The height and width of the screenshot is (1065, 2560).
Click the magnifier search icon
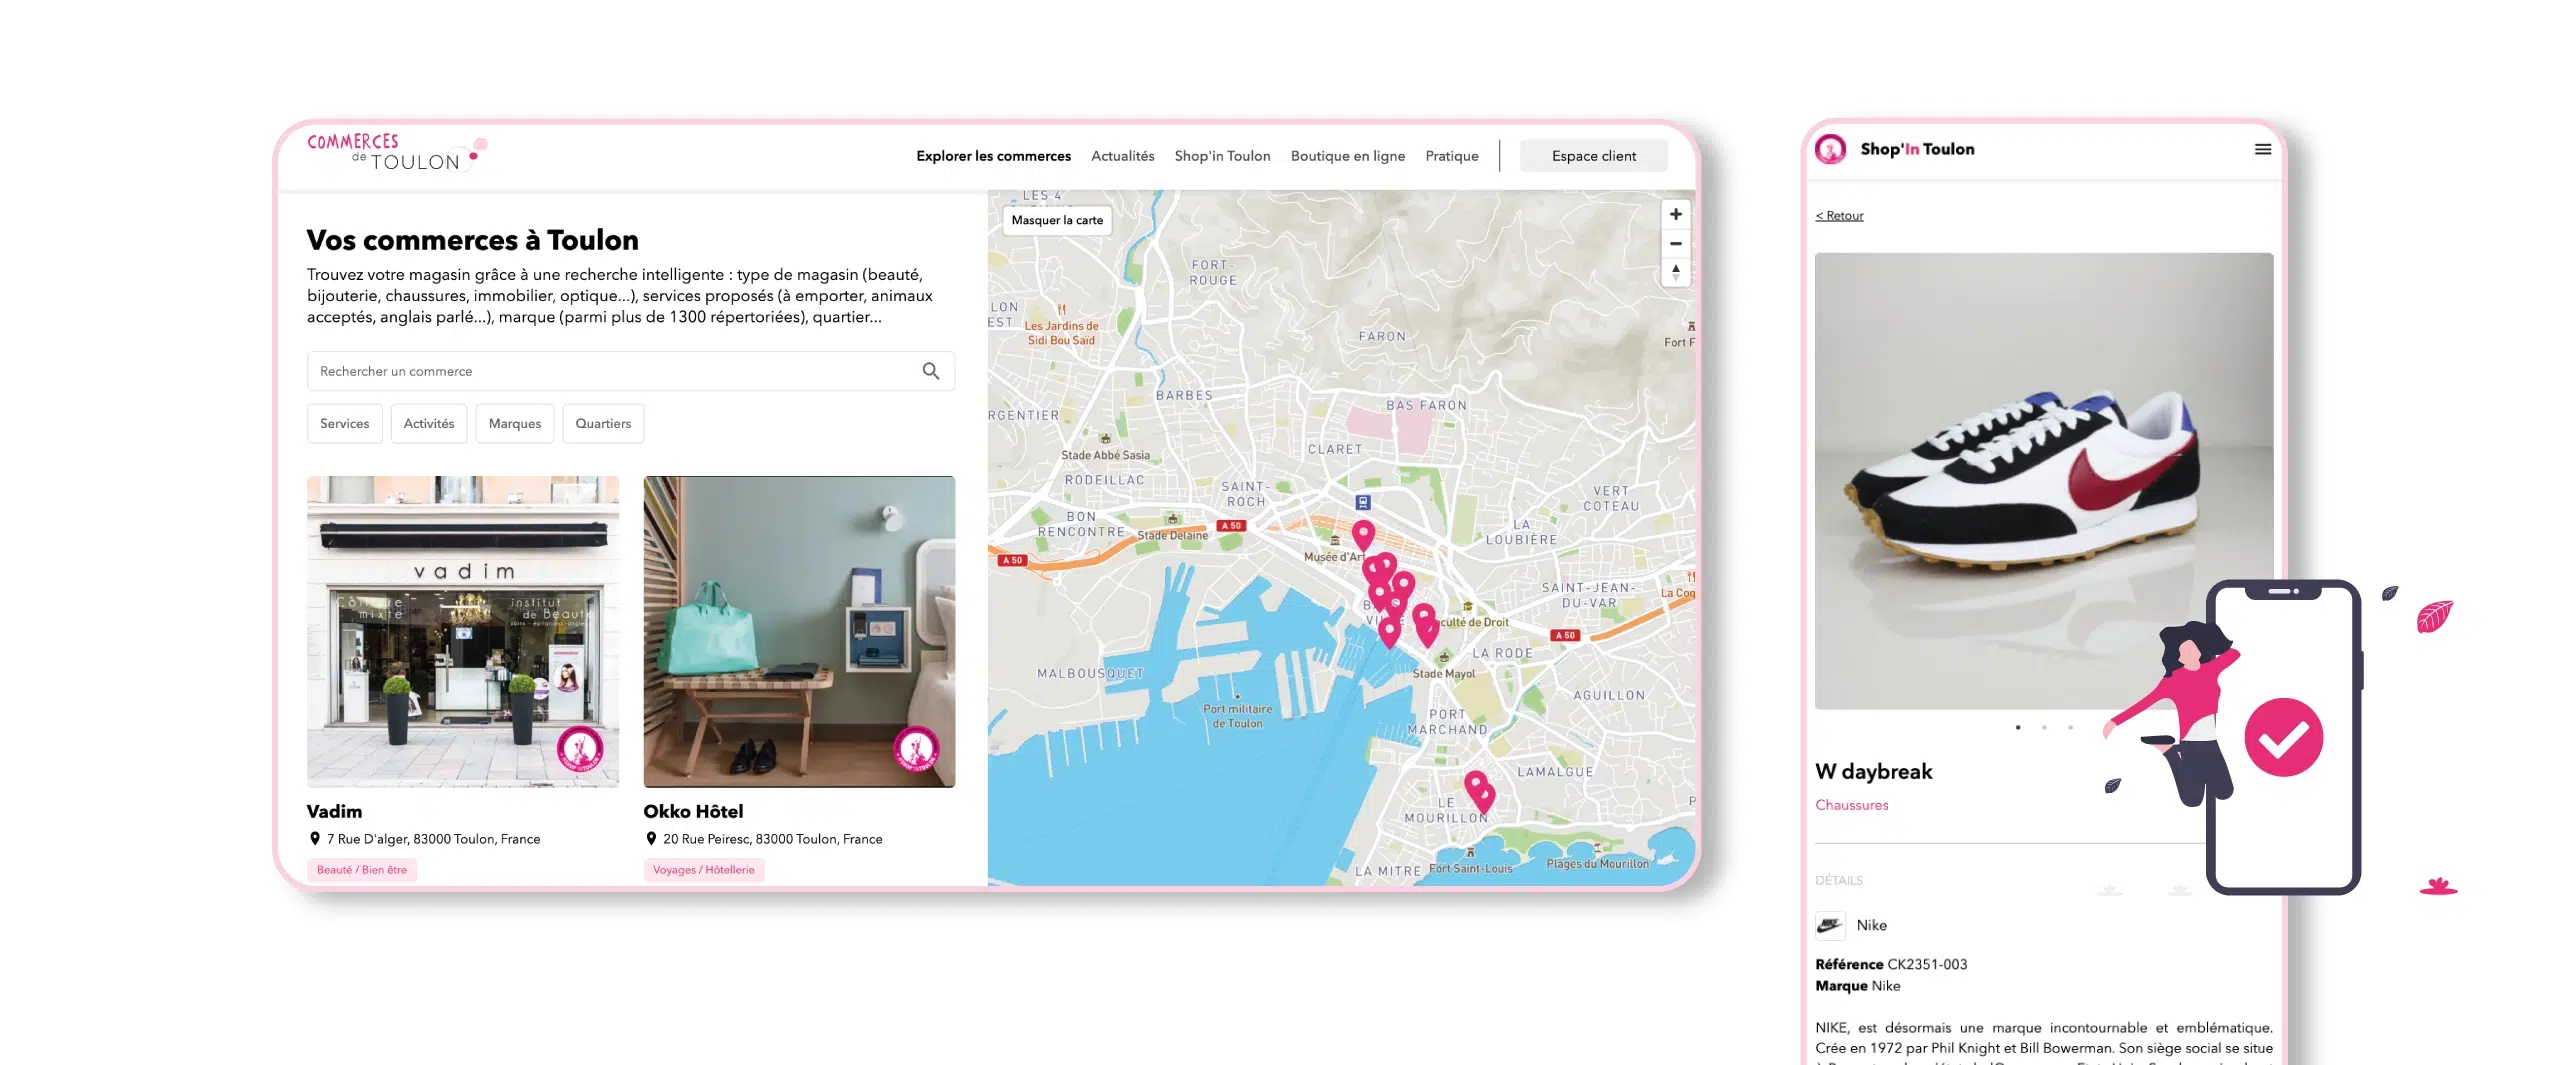pyautogui.click(x=930, y=371)
